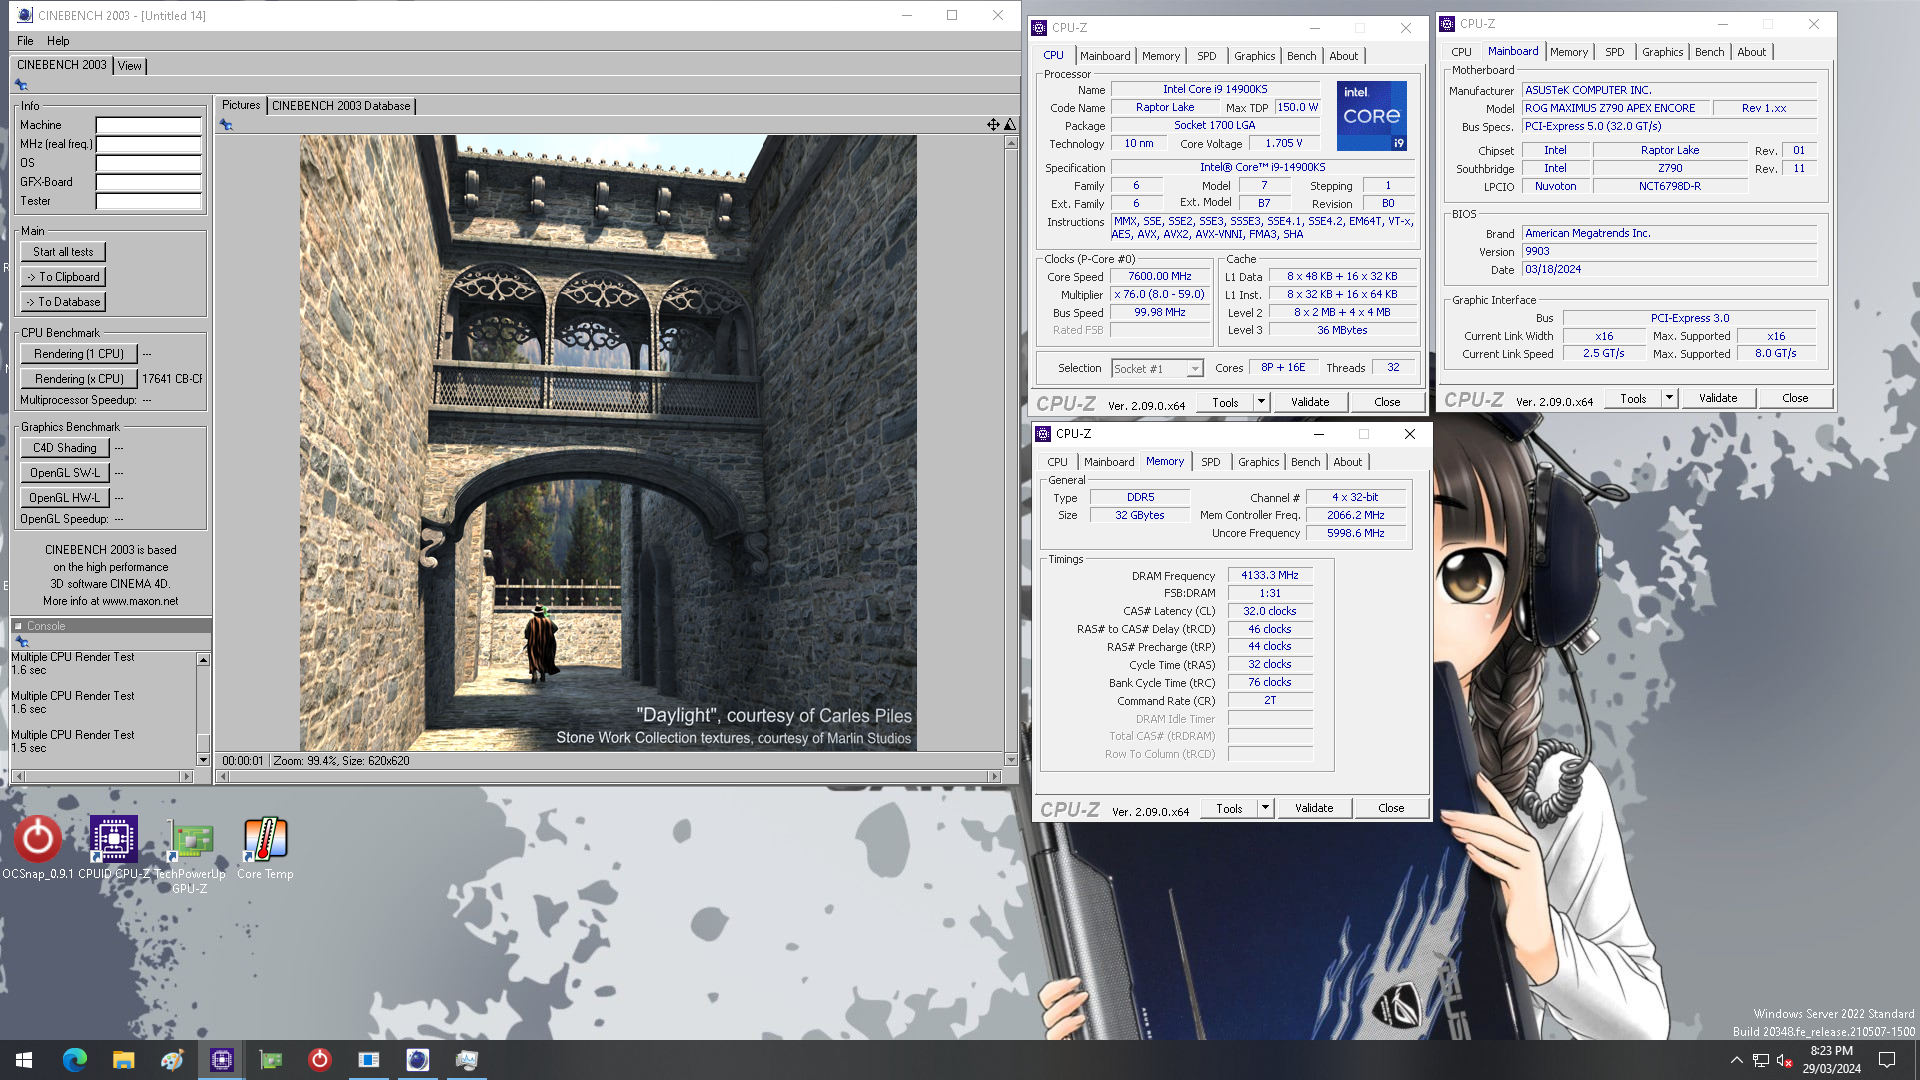The width and height of the screenshot is (1920, 1080).
Task: Click the Start all tests button
Action: (x=63, y=252)
